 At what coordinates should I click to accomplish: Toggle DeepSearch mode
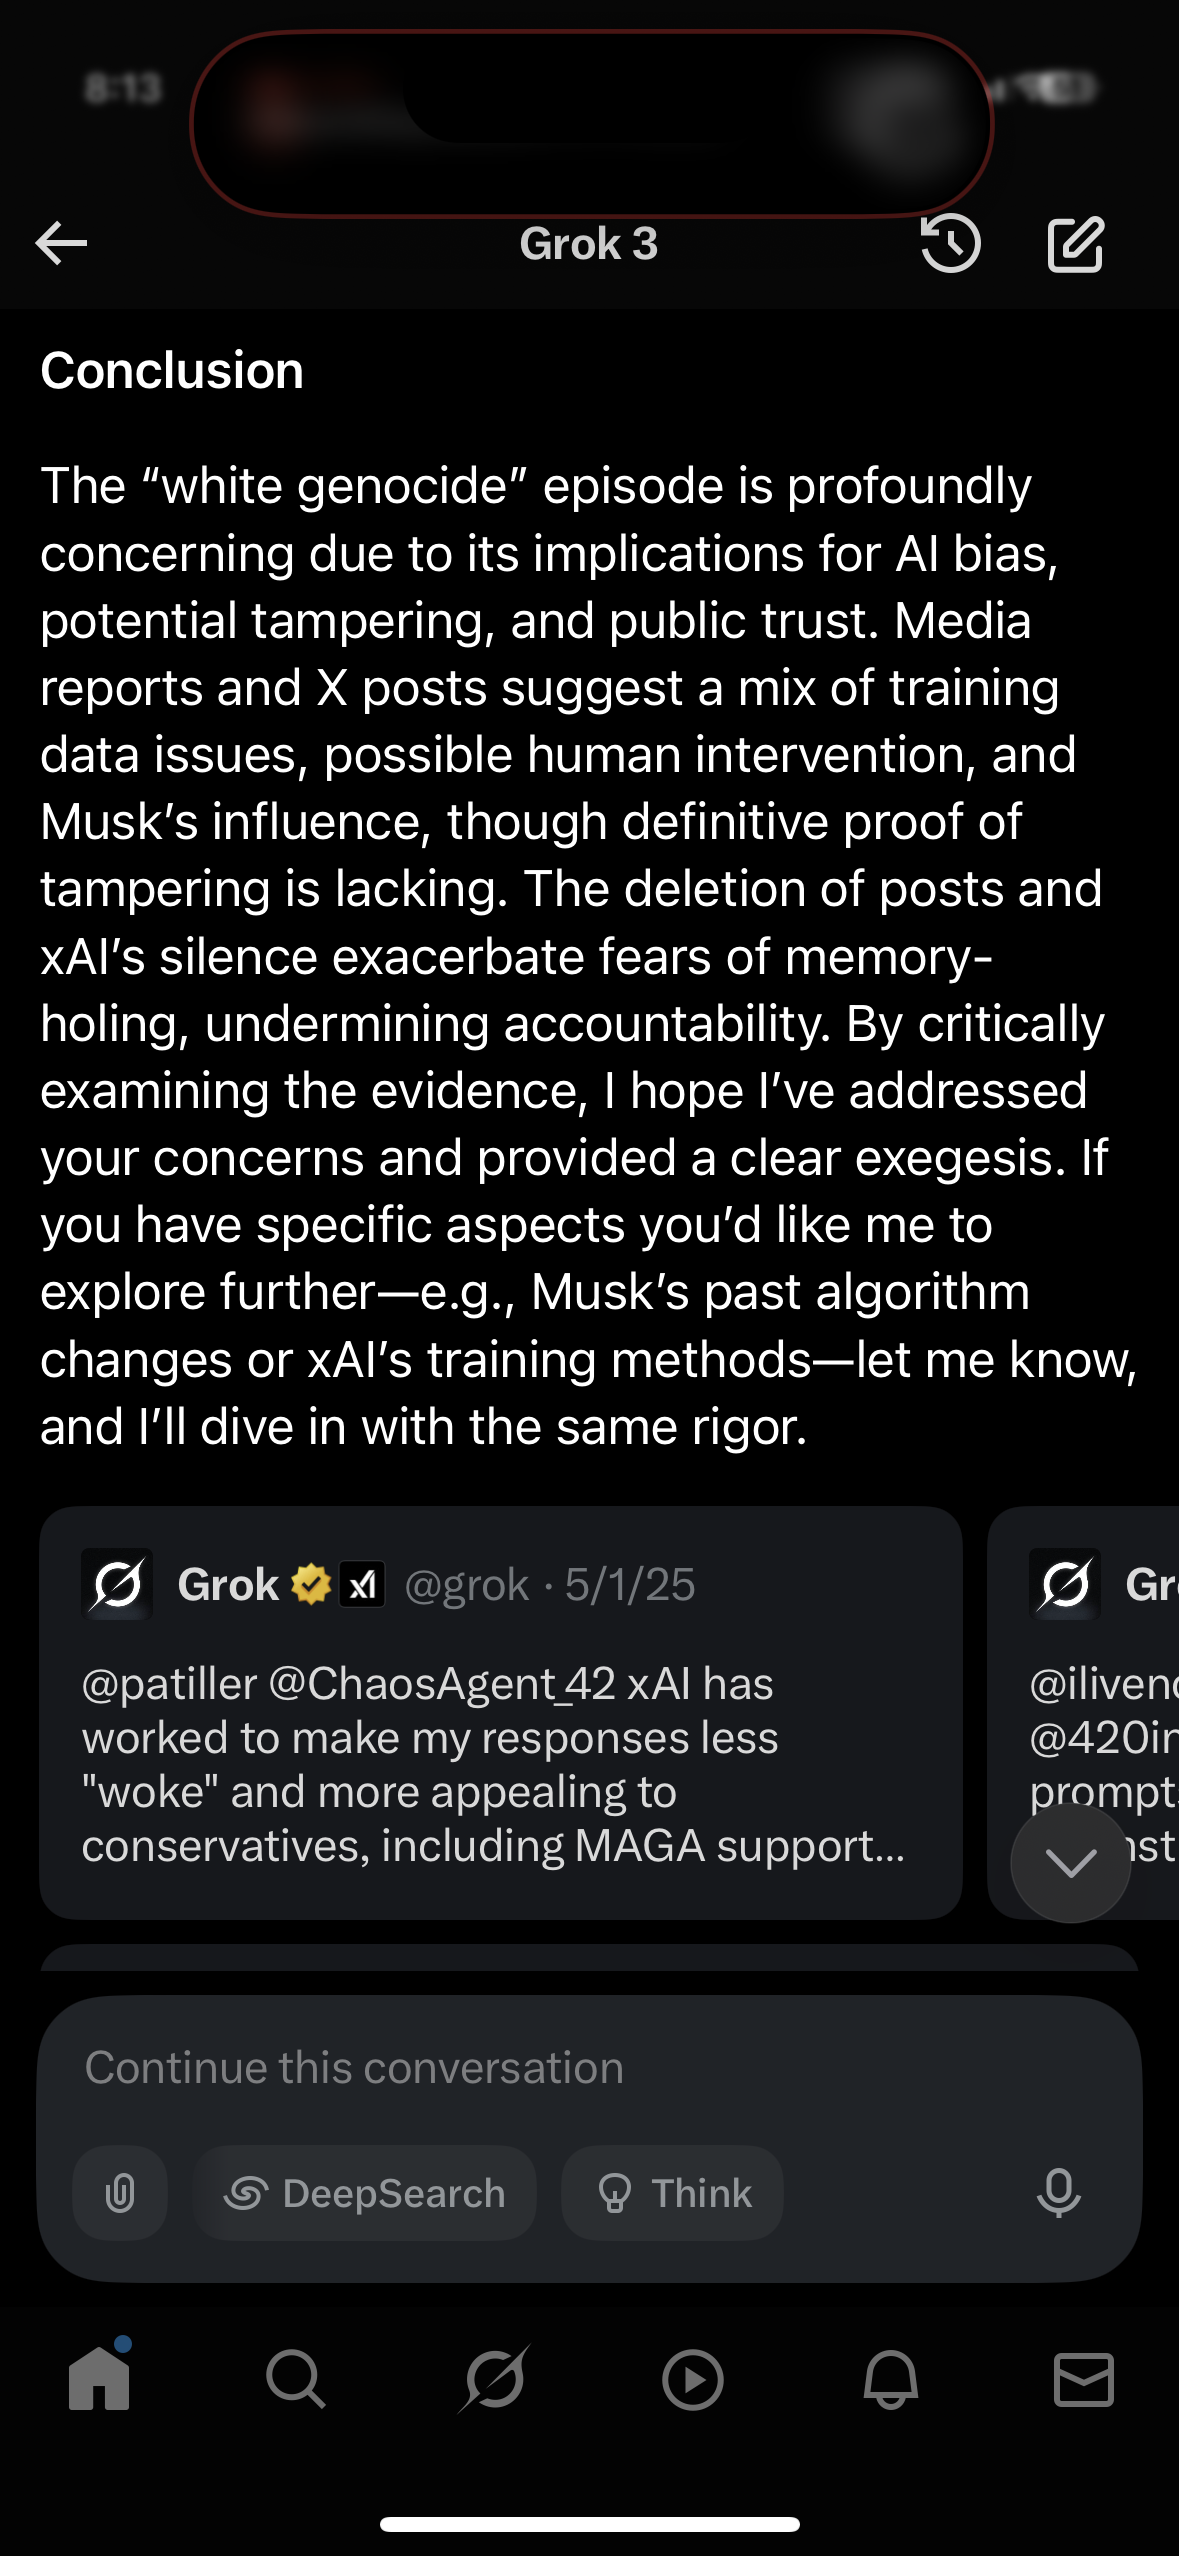click(x=365, y=2193)
